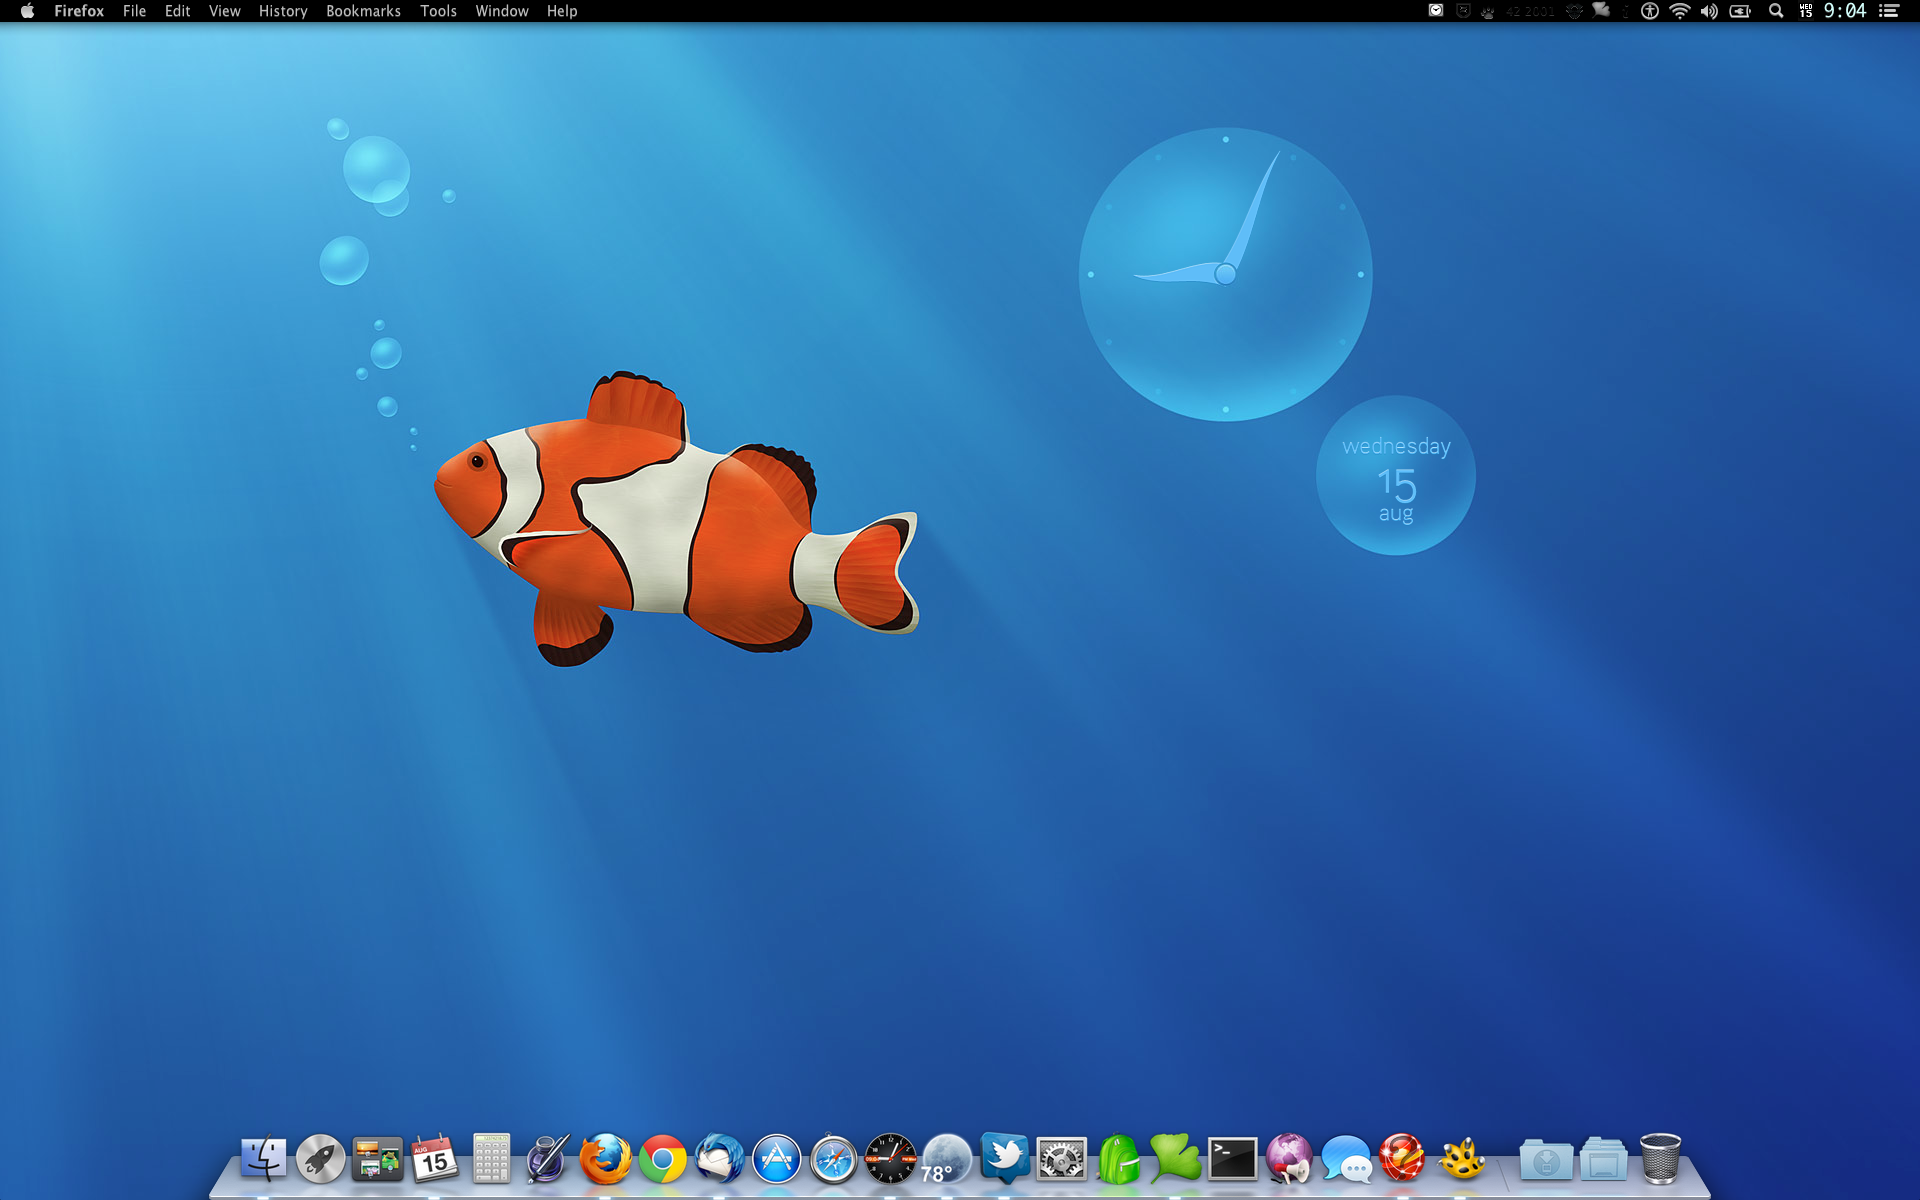Image resolution: width=1920 pixels, height=1200 pixels.
Task: Open the yellow paw Growl icon
Action: 1461,1159
